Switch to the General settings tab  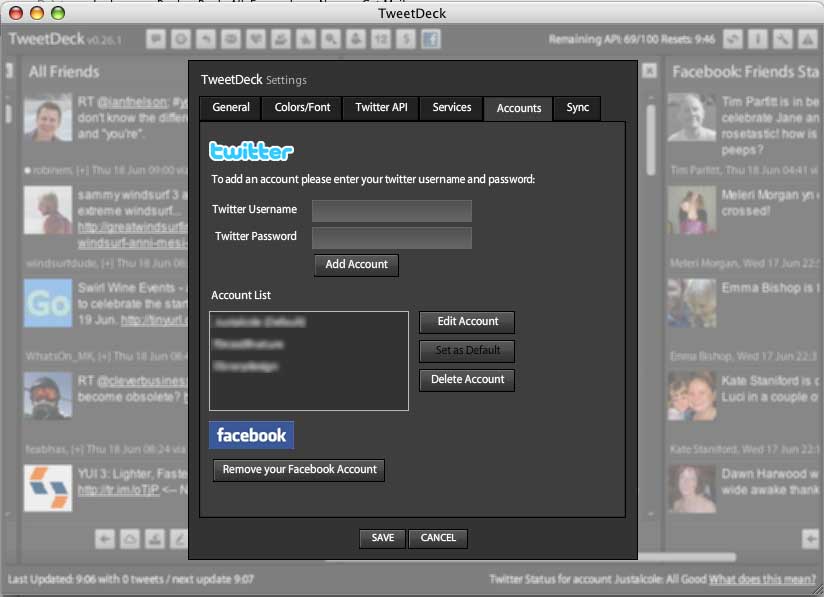[231, 107]
